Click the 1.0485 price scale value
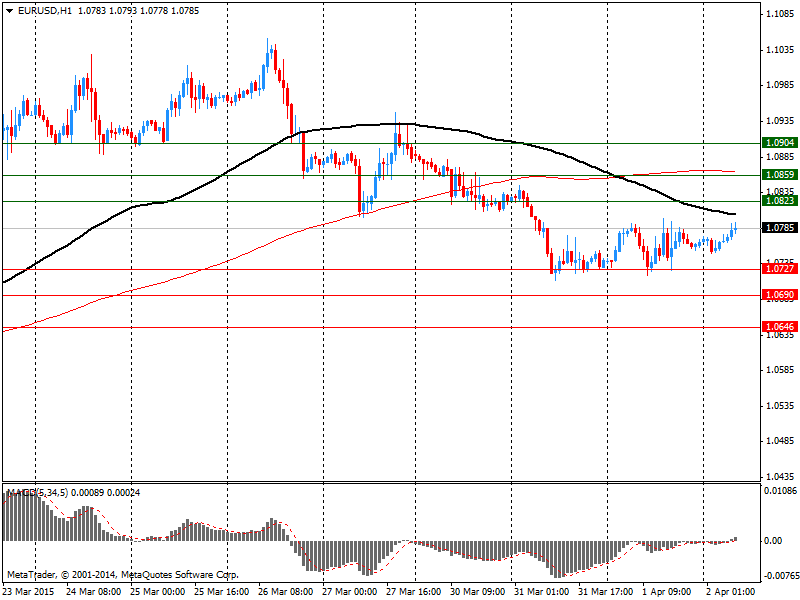 click(x=781, y=441)
